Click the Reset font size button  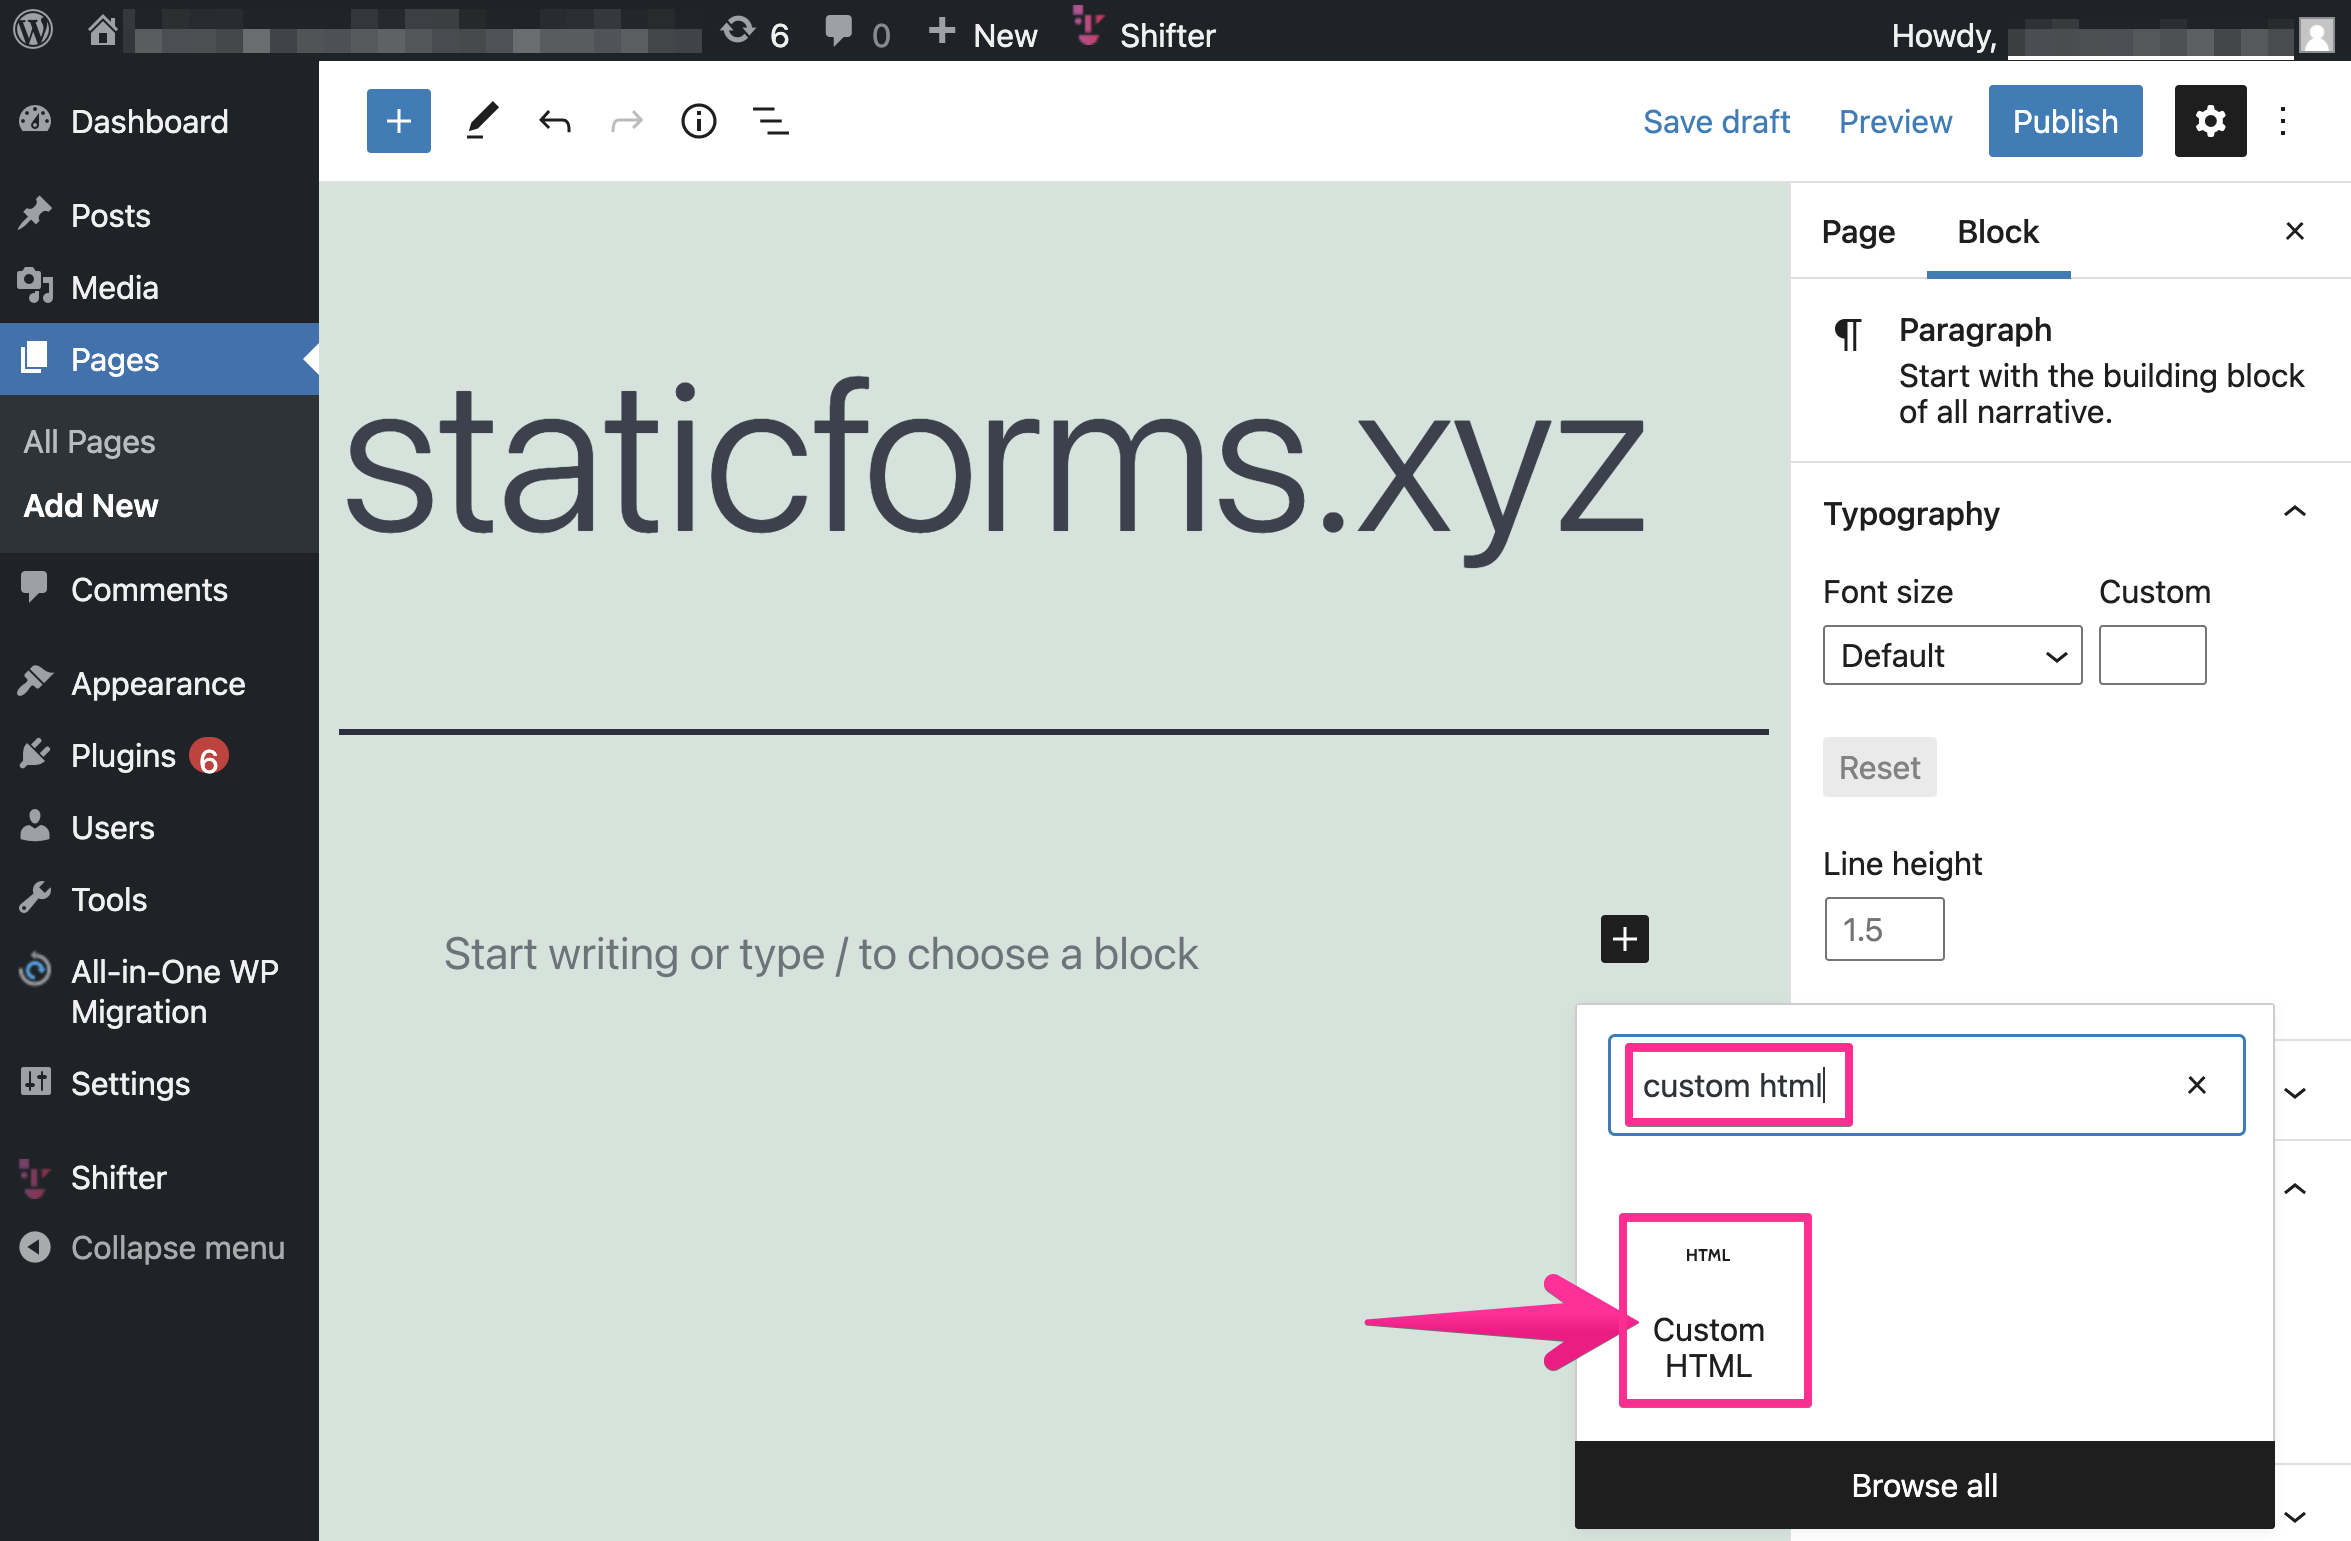click(1879, 767)
